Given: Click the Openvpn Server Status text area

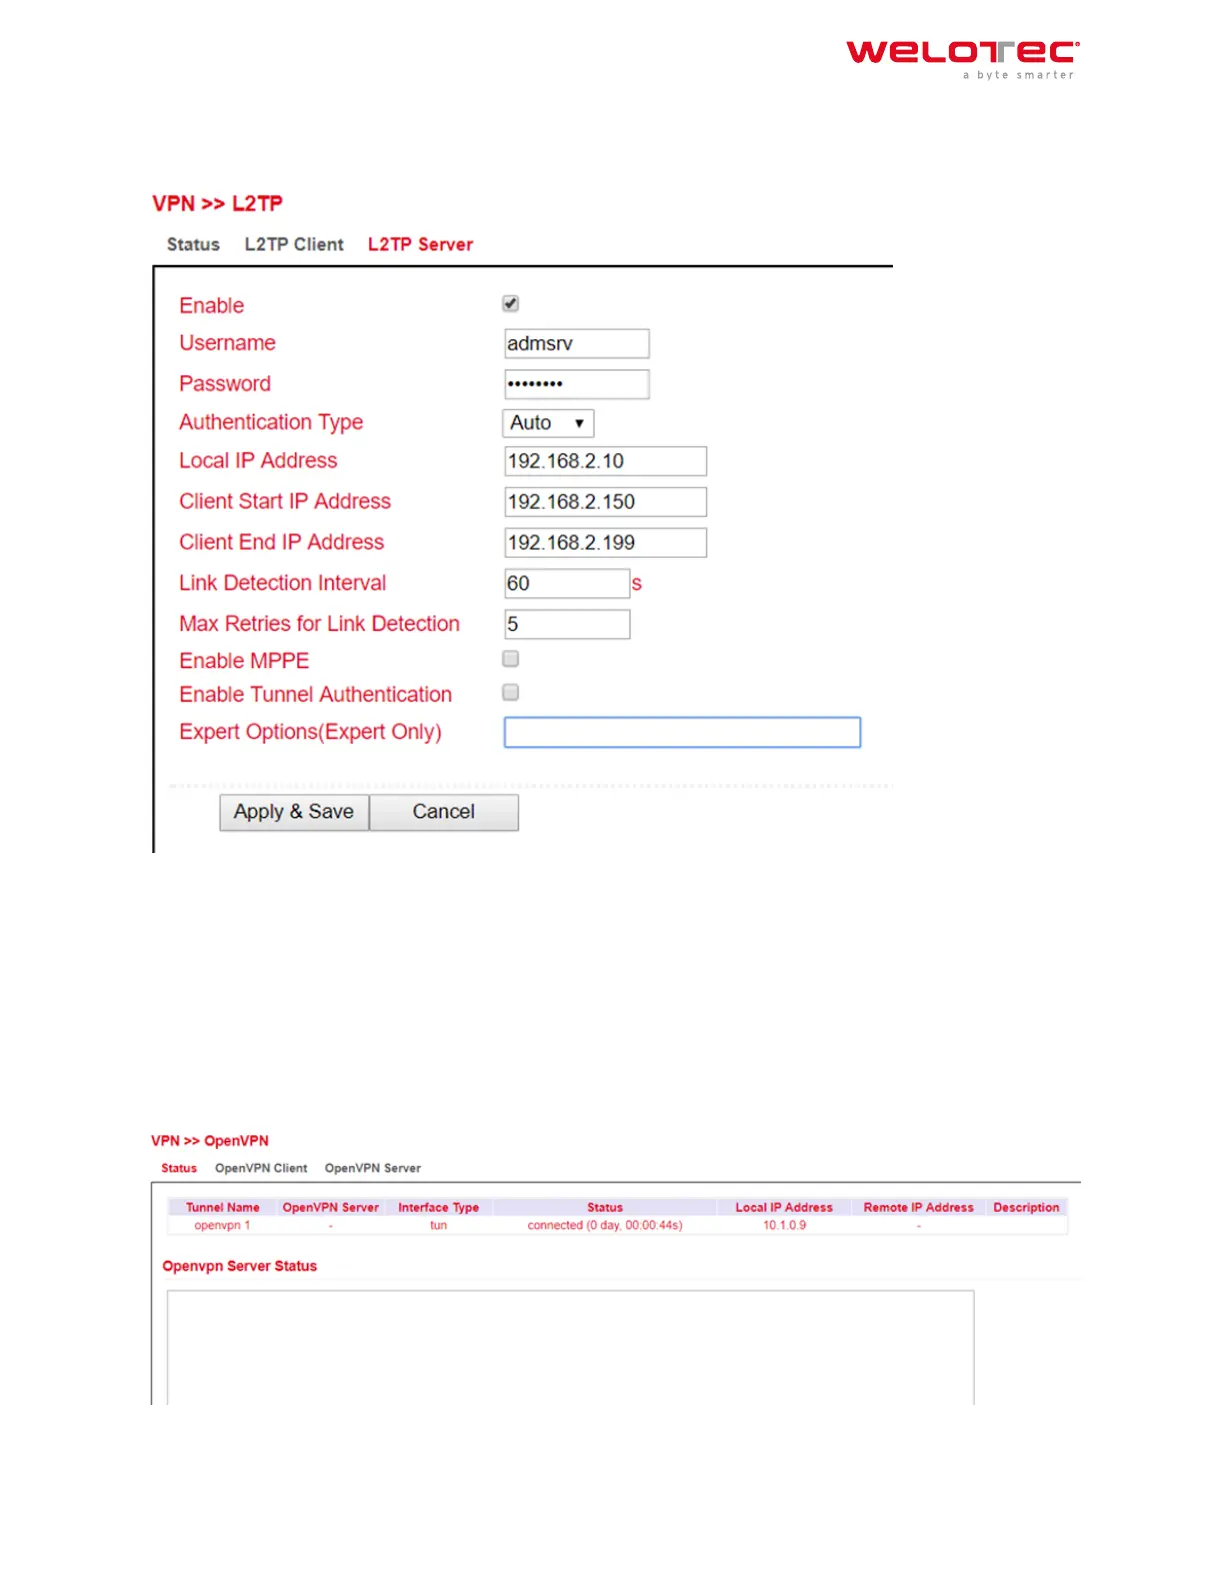Looking at the screenshot, I should (x=570, y=1347).
